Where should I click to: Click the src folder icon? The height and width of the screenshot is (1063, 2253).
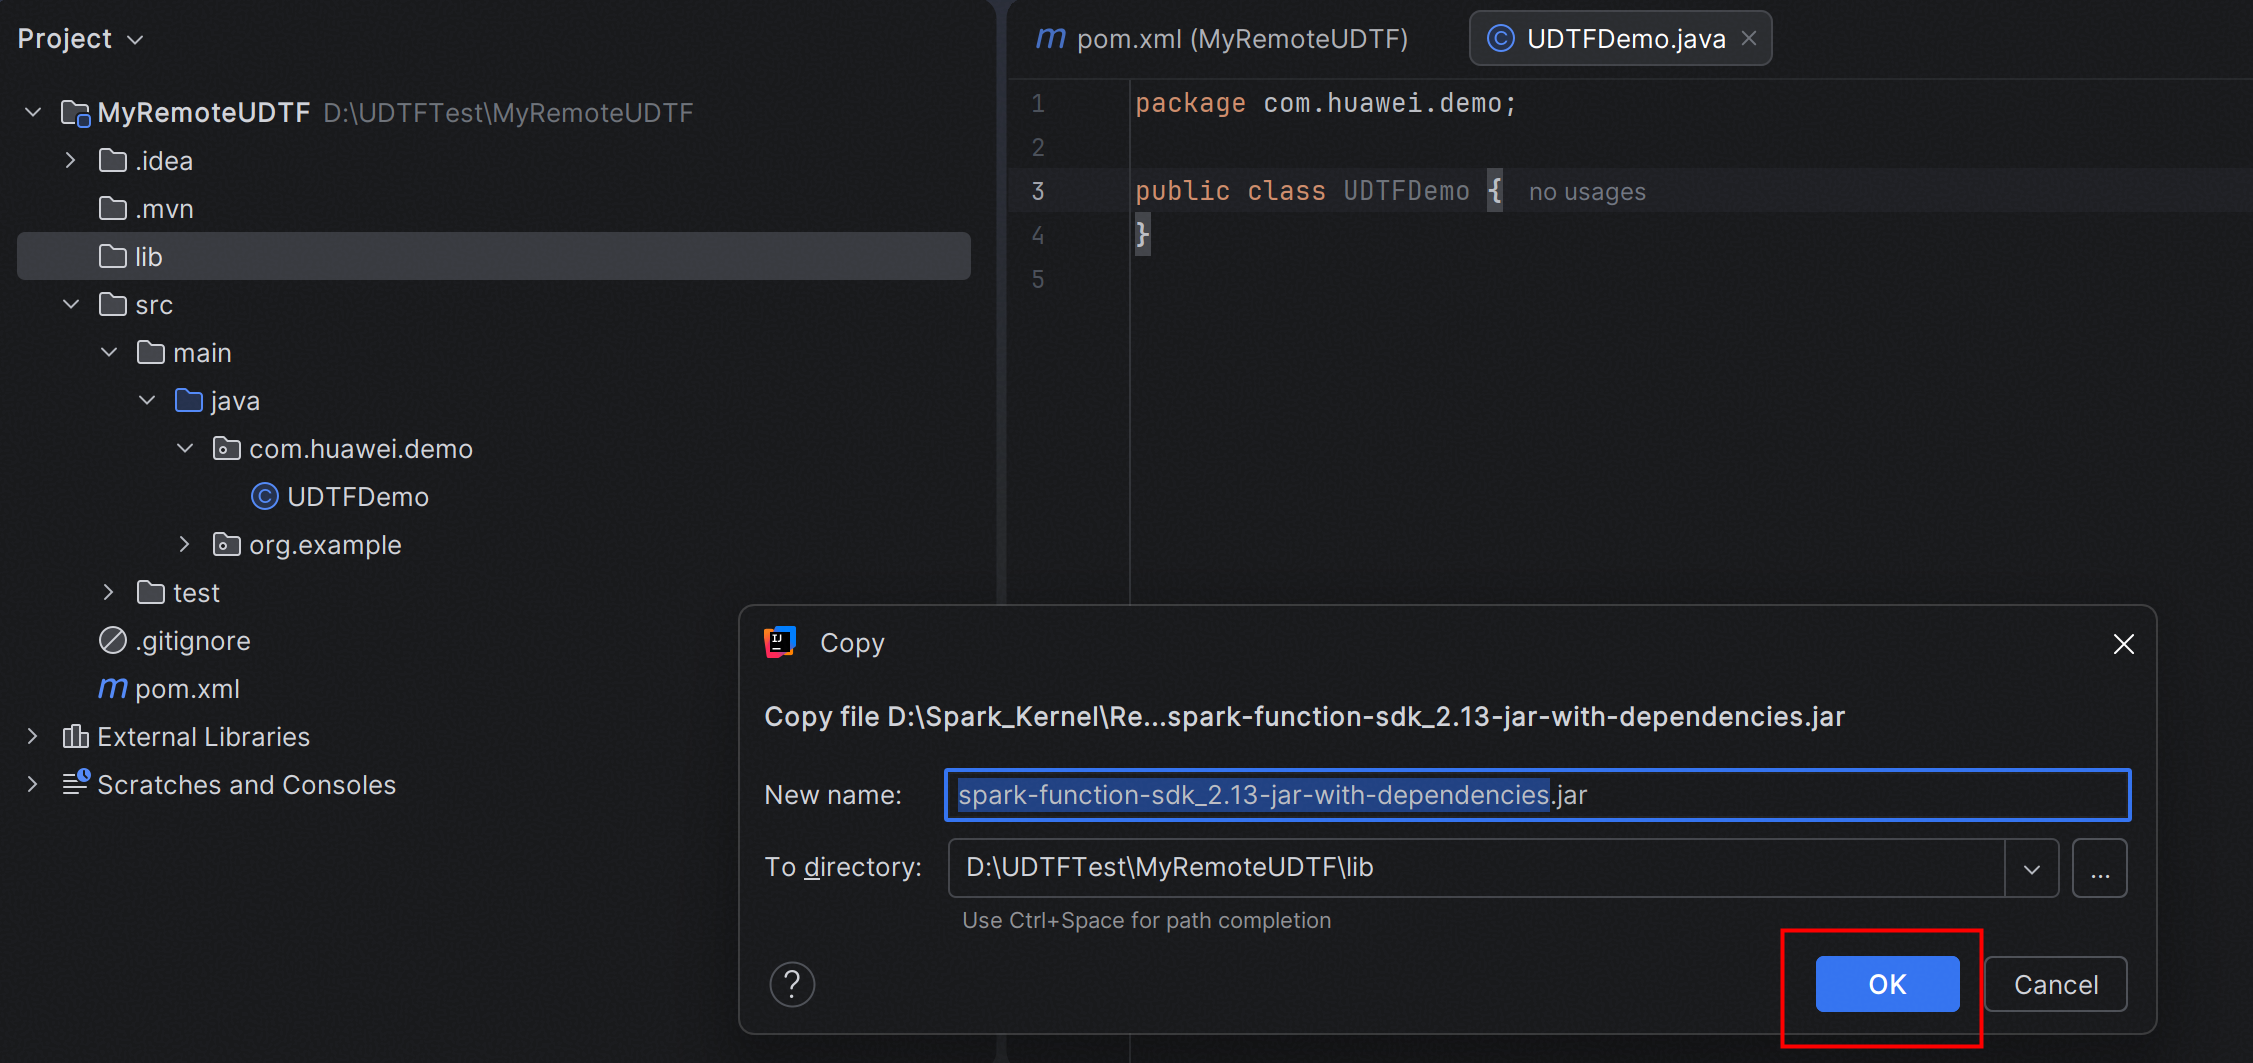[x=113, y=304]
